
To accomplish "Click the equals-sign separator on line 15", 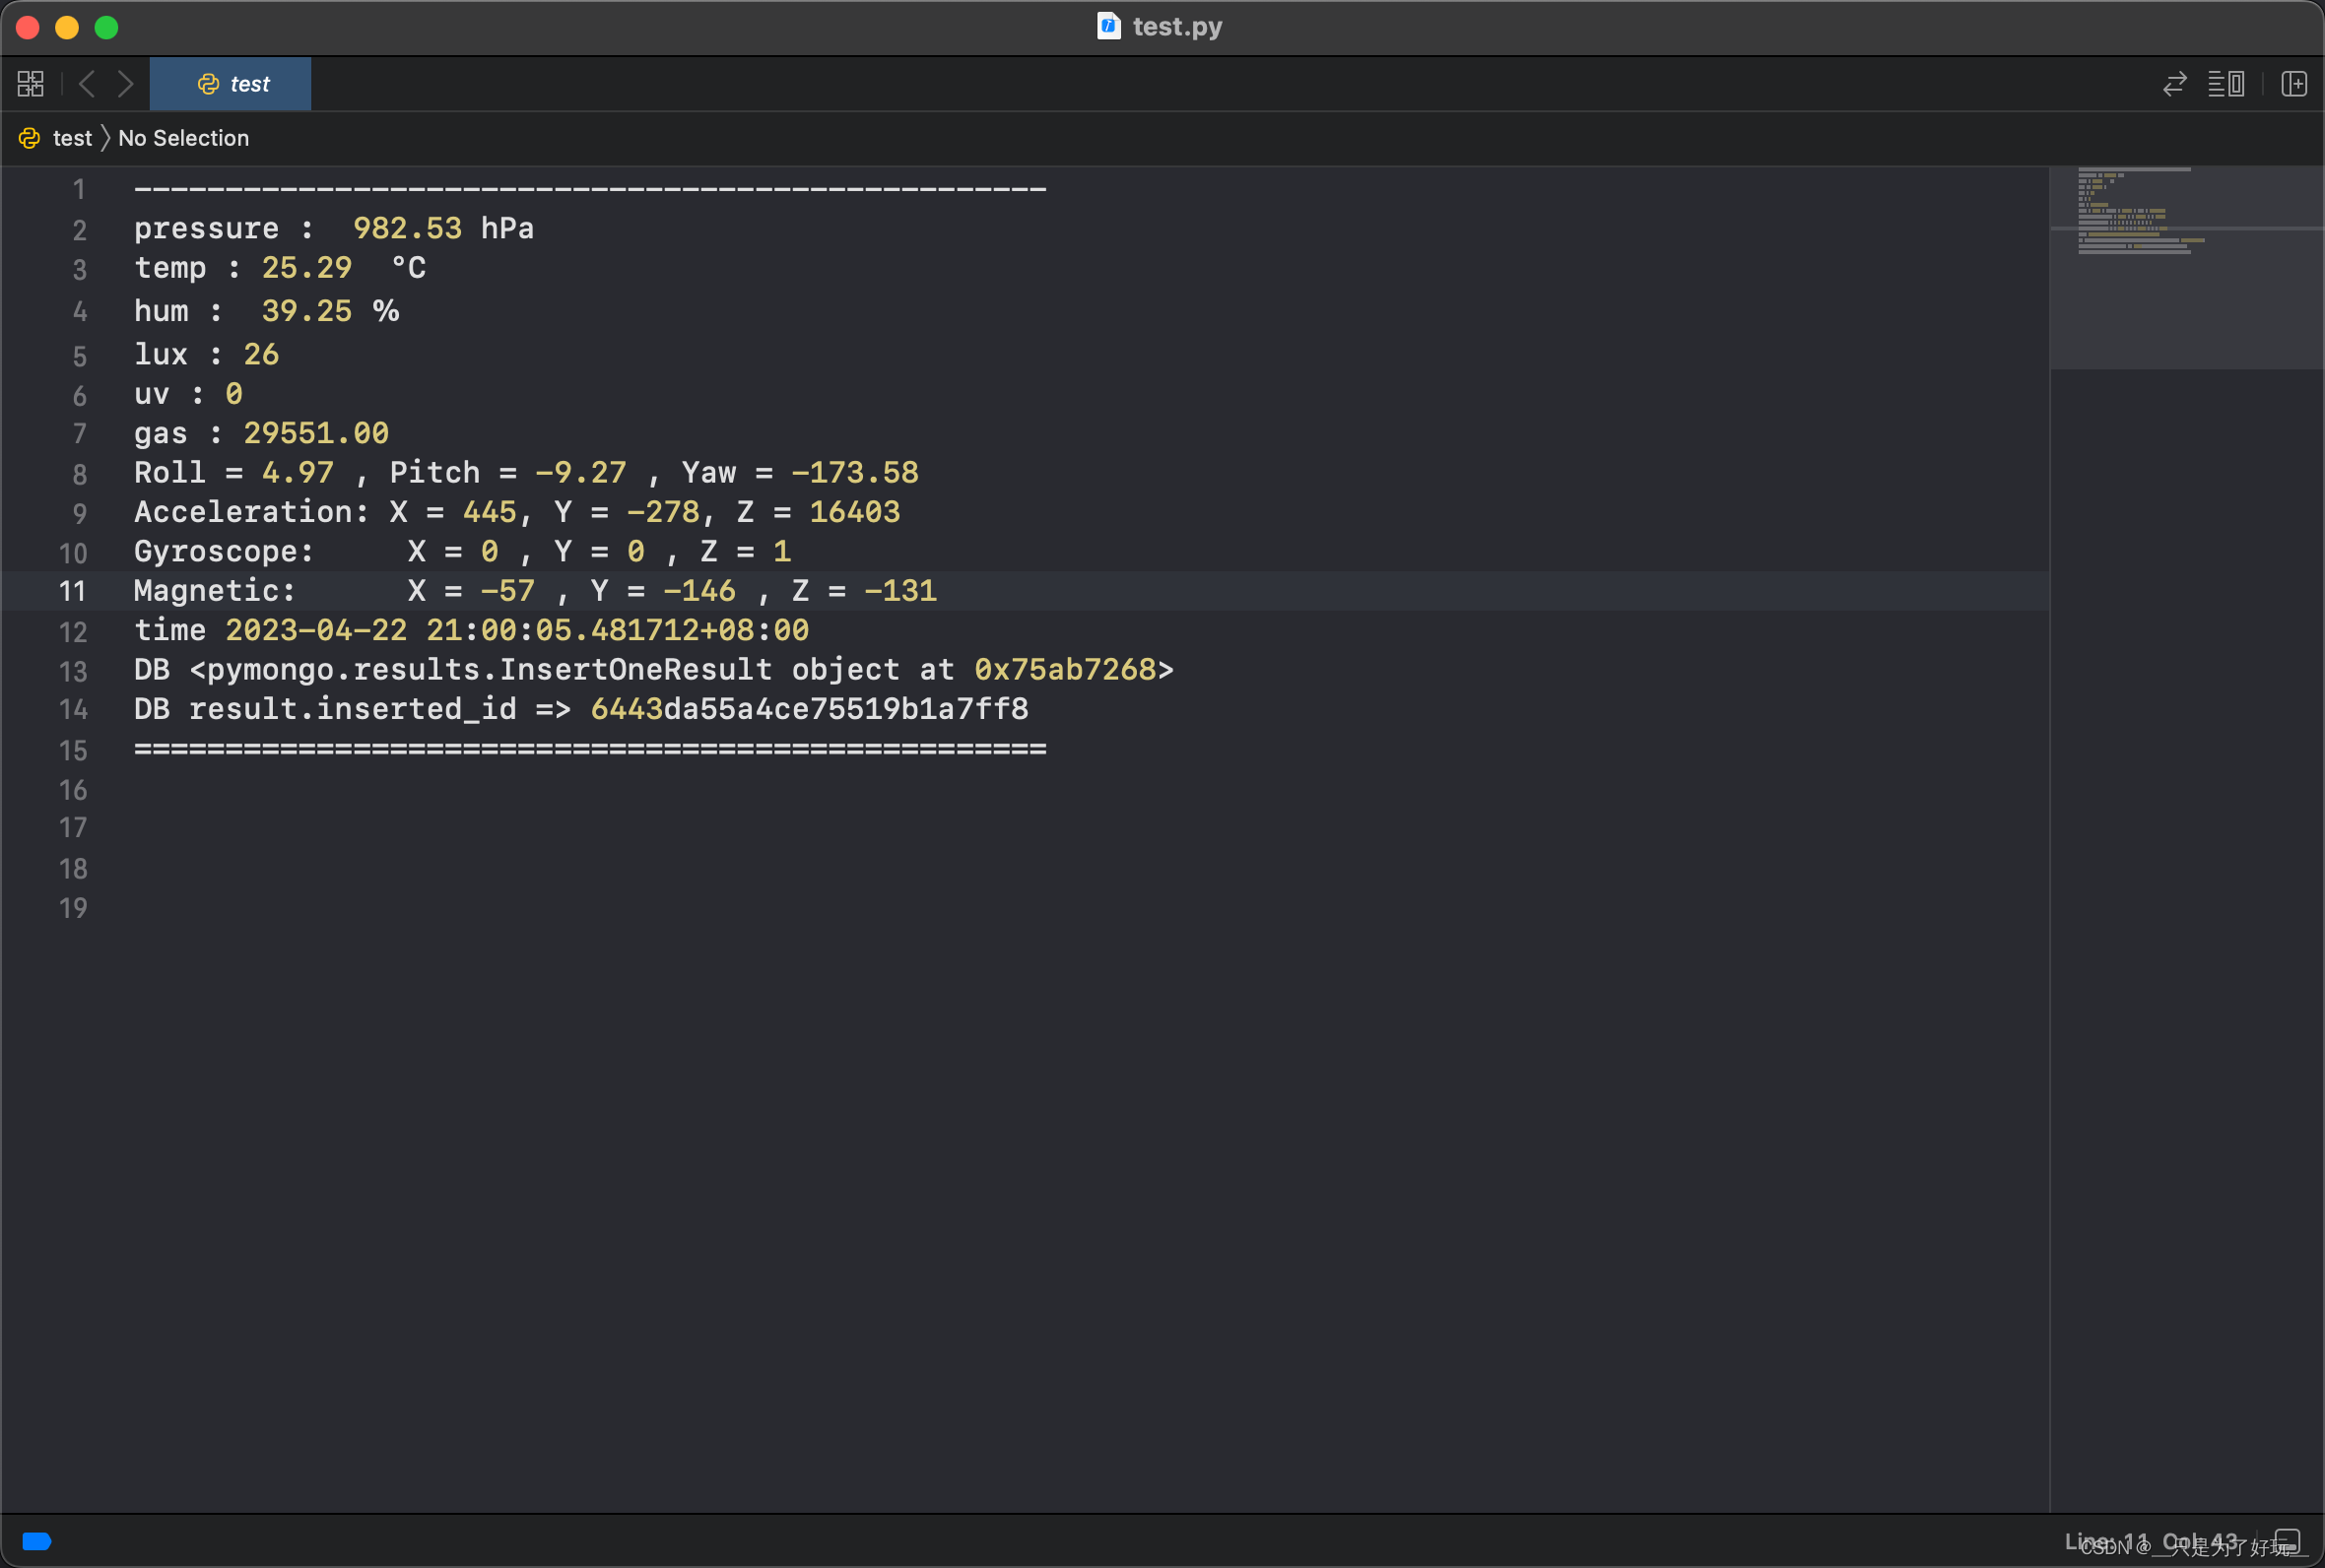I will click(x=590, y=749).
